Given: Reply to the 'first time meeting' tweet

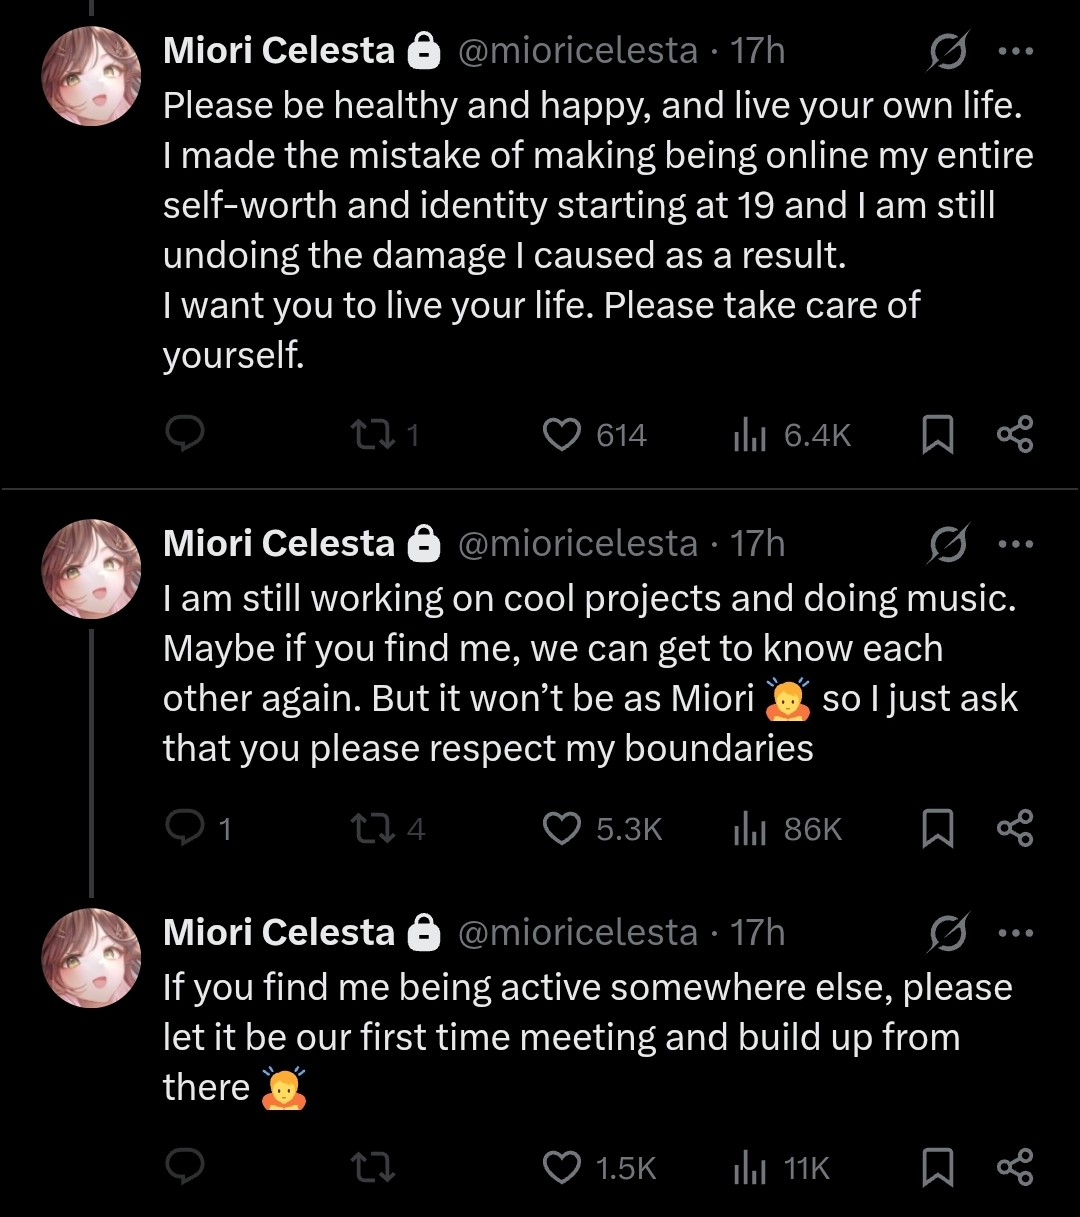Looking at the screenshot, I should click(184, 1168).
